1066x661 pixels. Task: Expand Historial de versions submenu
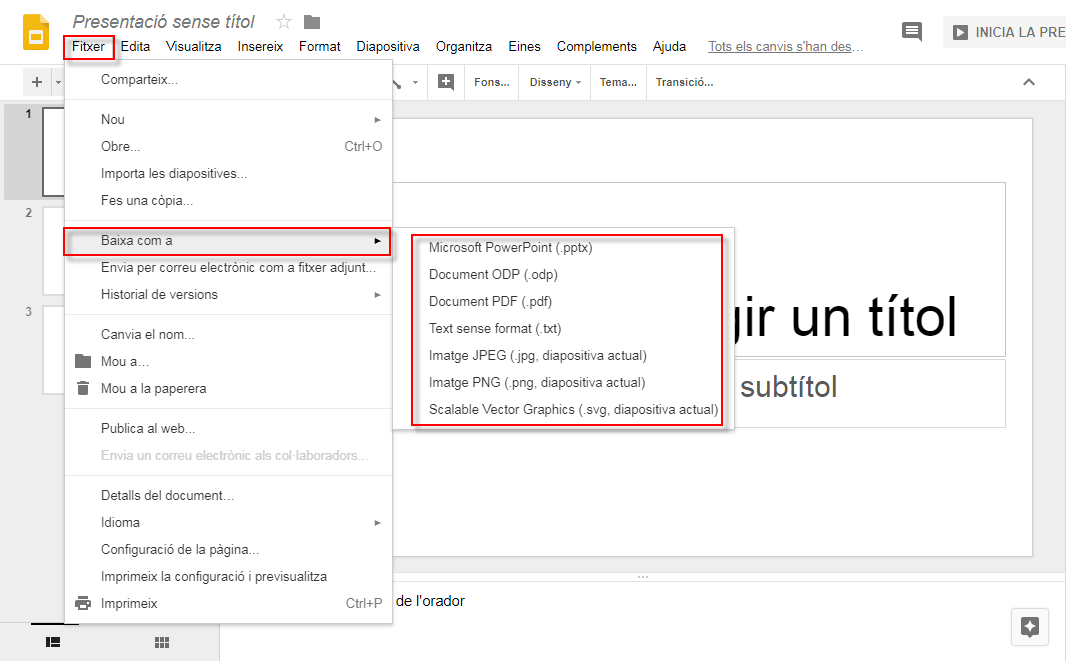pyautogui.click(x=228, y=294)
